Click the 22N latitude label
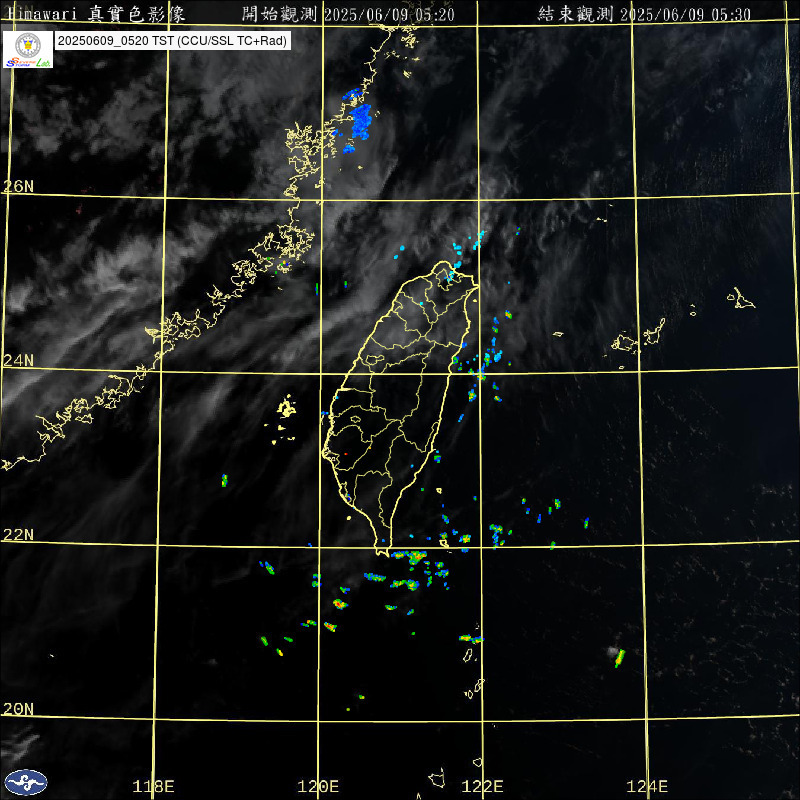 [18, 534]
